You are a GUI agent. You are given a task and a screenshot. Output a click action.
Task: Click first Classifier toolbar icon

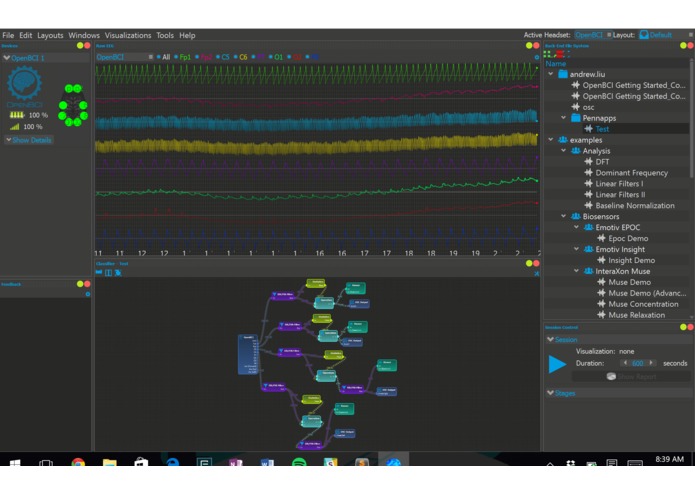pos(99,272)
